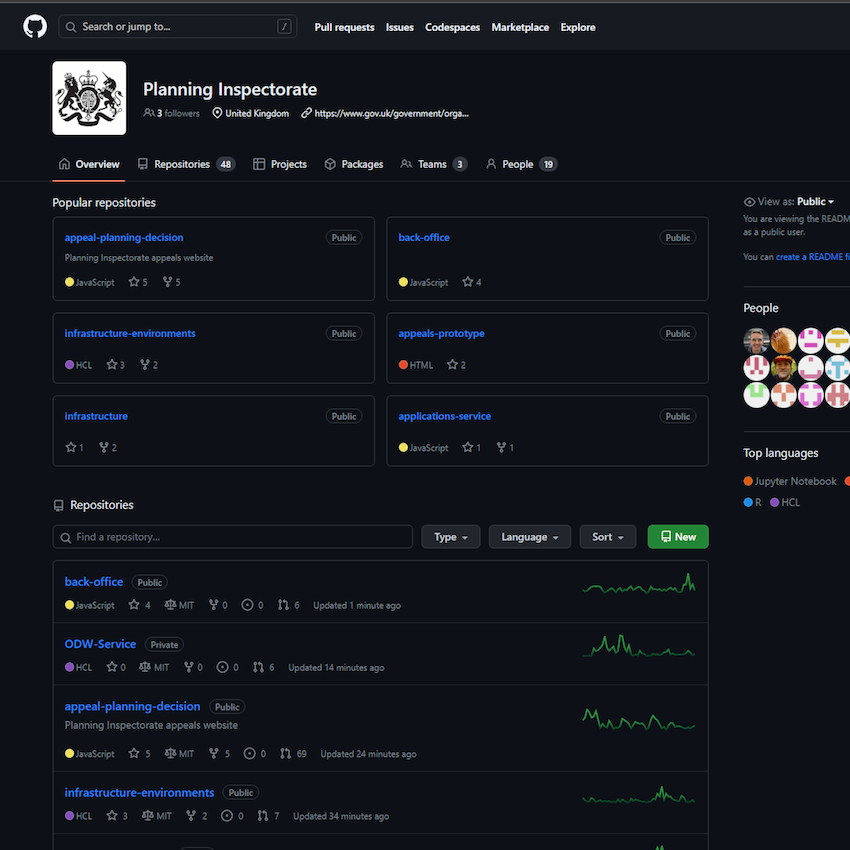This screenshot has height=850, width=850.
Task: Click the issues icon on the infrastructure-environments list row
Action: coord(227,815)
